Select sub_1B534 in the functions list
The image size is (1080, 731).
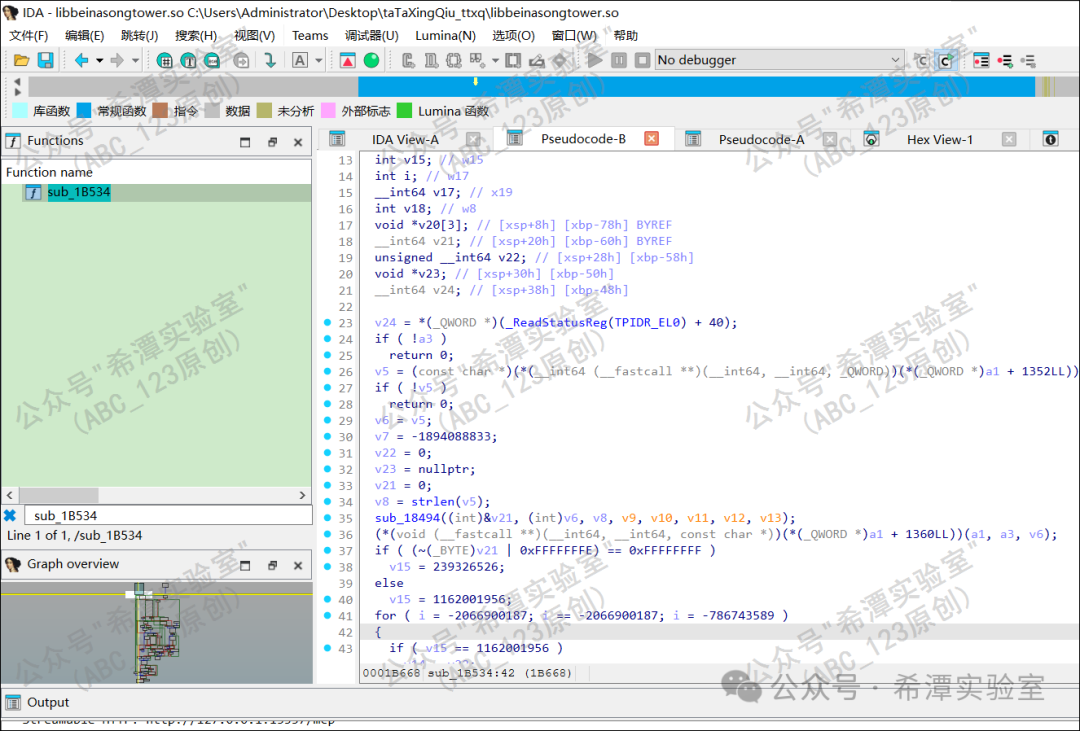click(78, 192)
